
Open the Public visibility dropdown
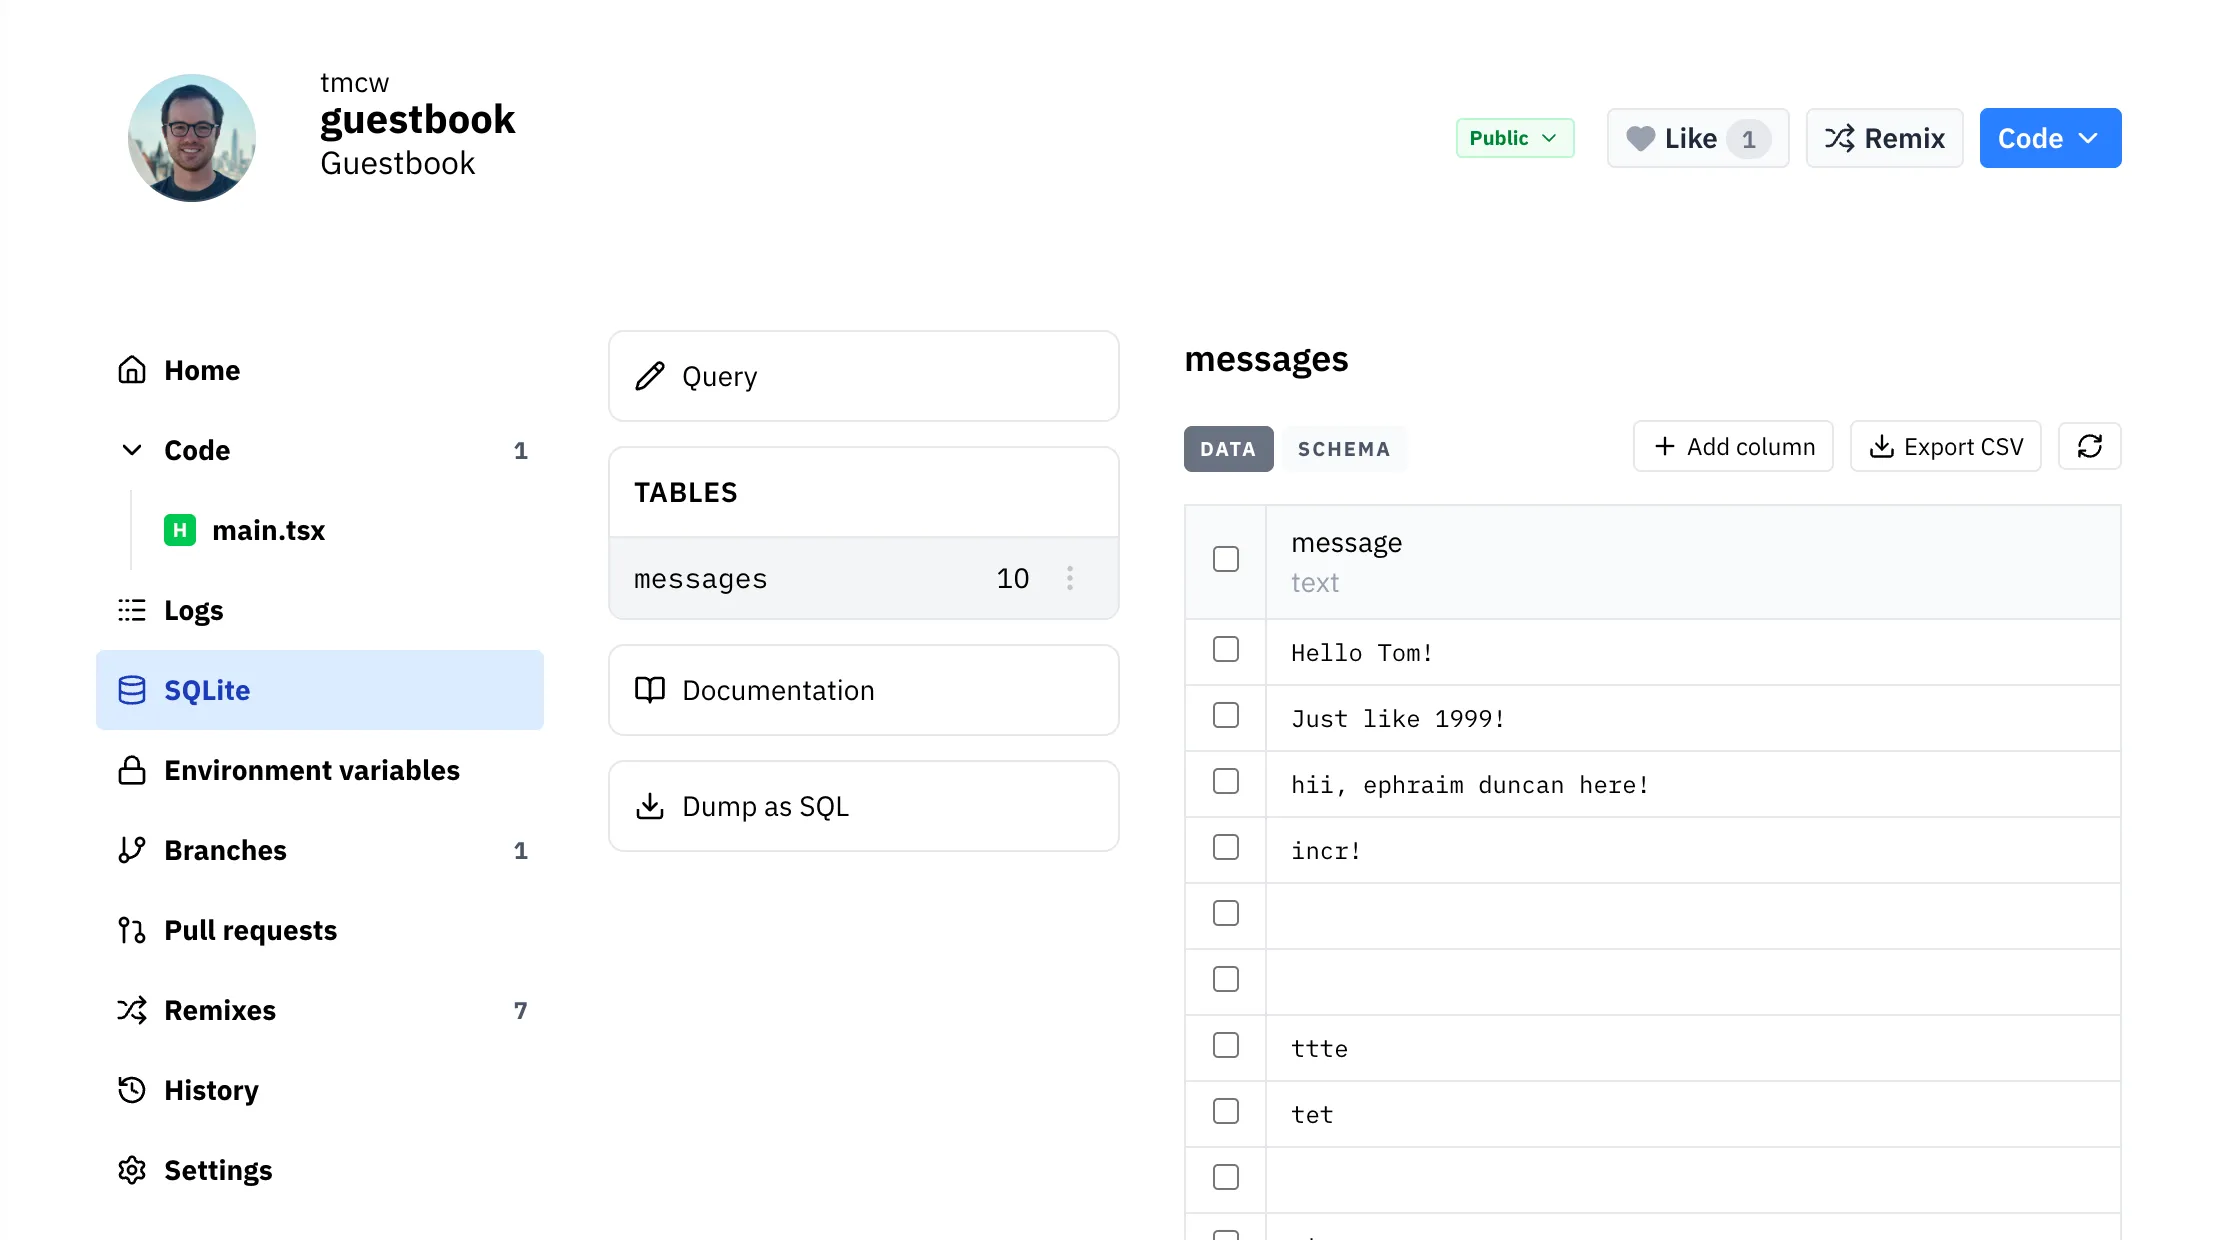[1514, 138]
